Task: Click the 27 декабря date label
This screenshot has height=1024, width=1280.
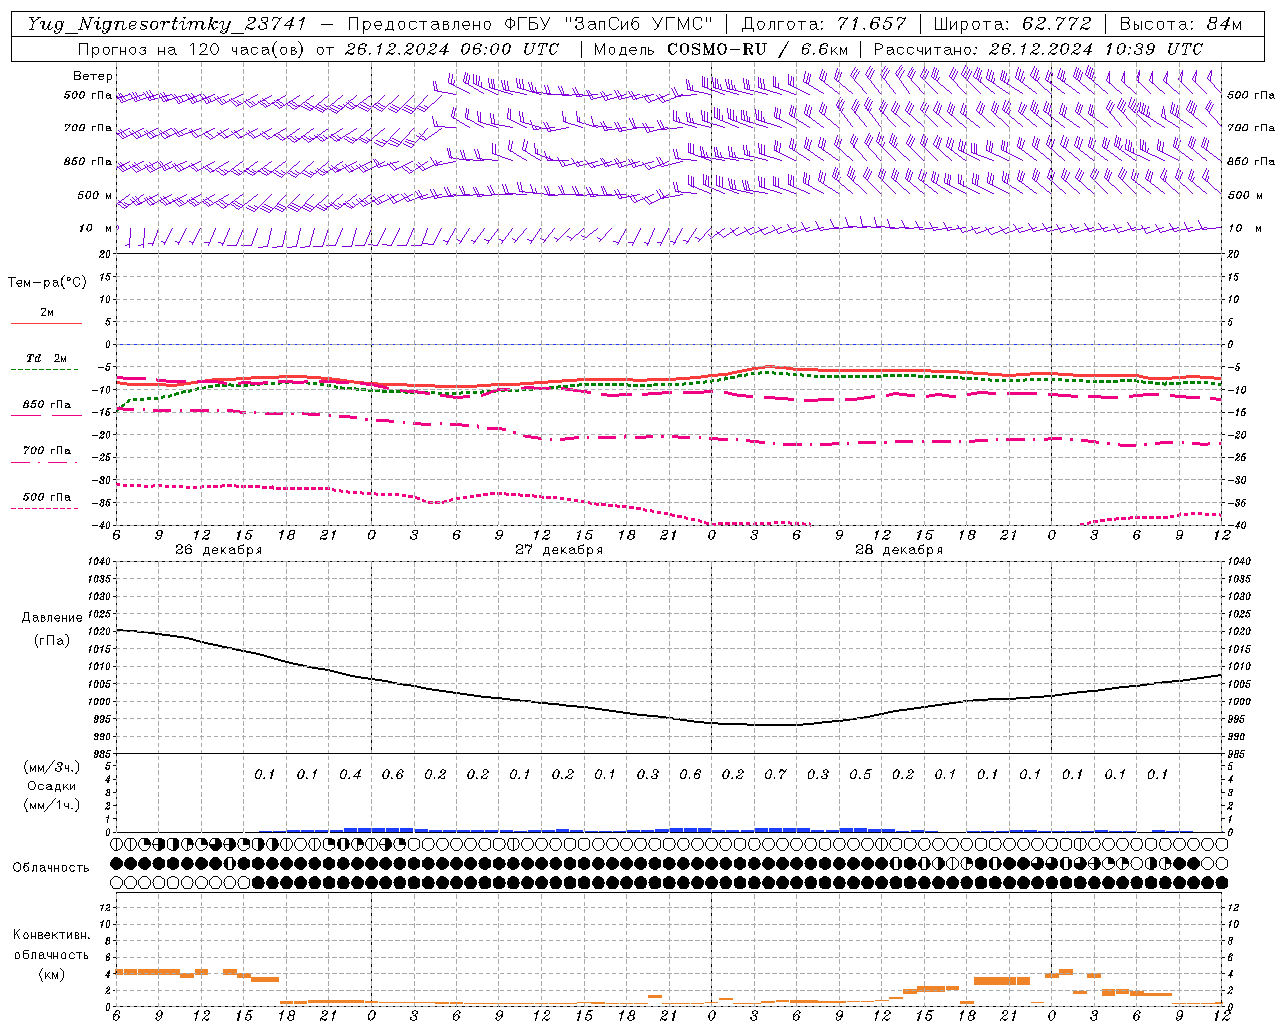Action: (x=559, y=550)
